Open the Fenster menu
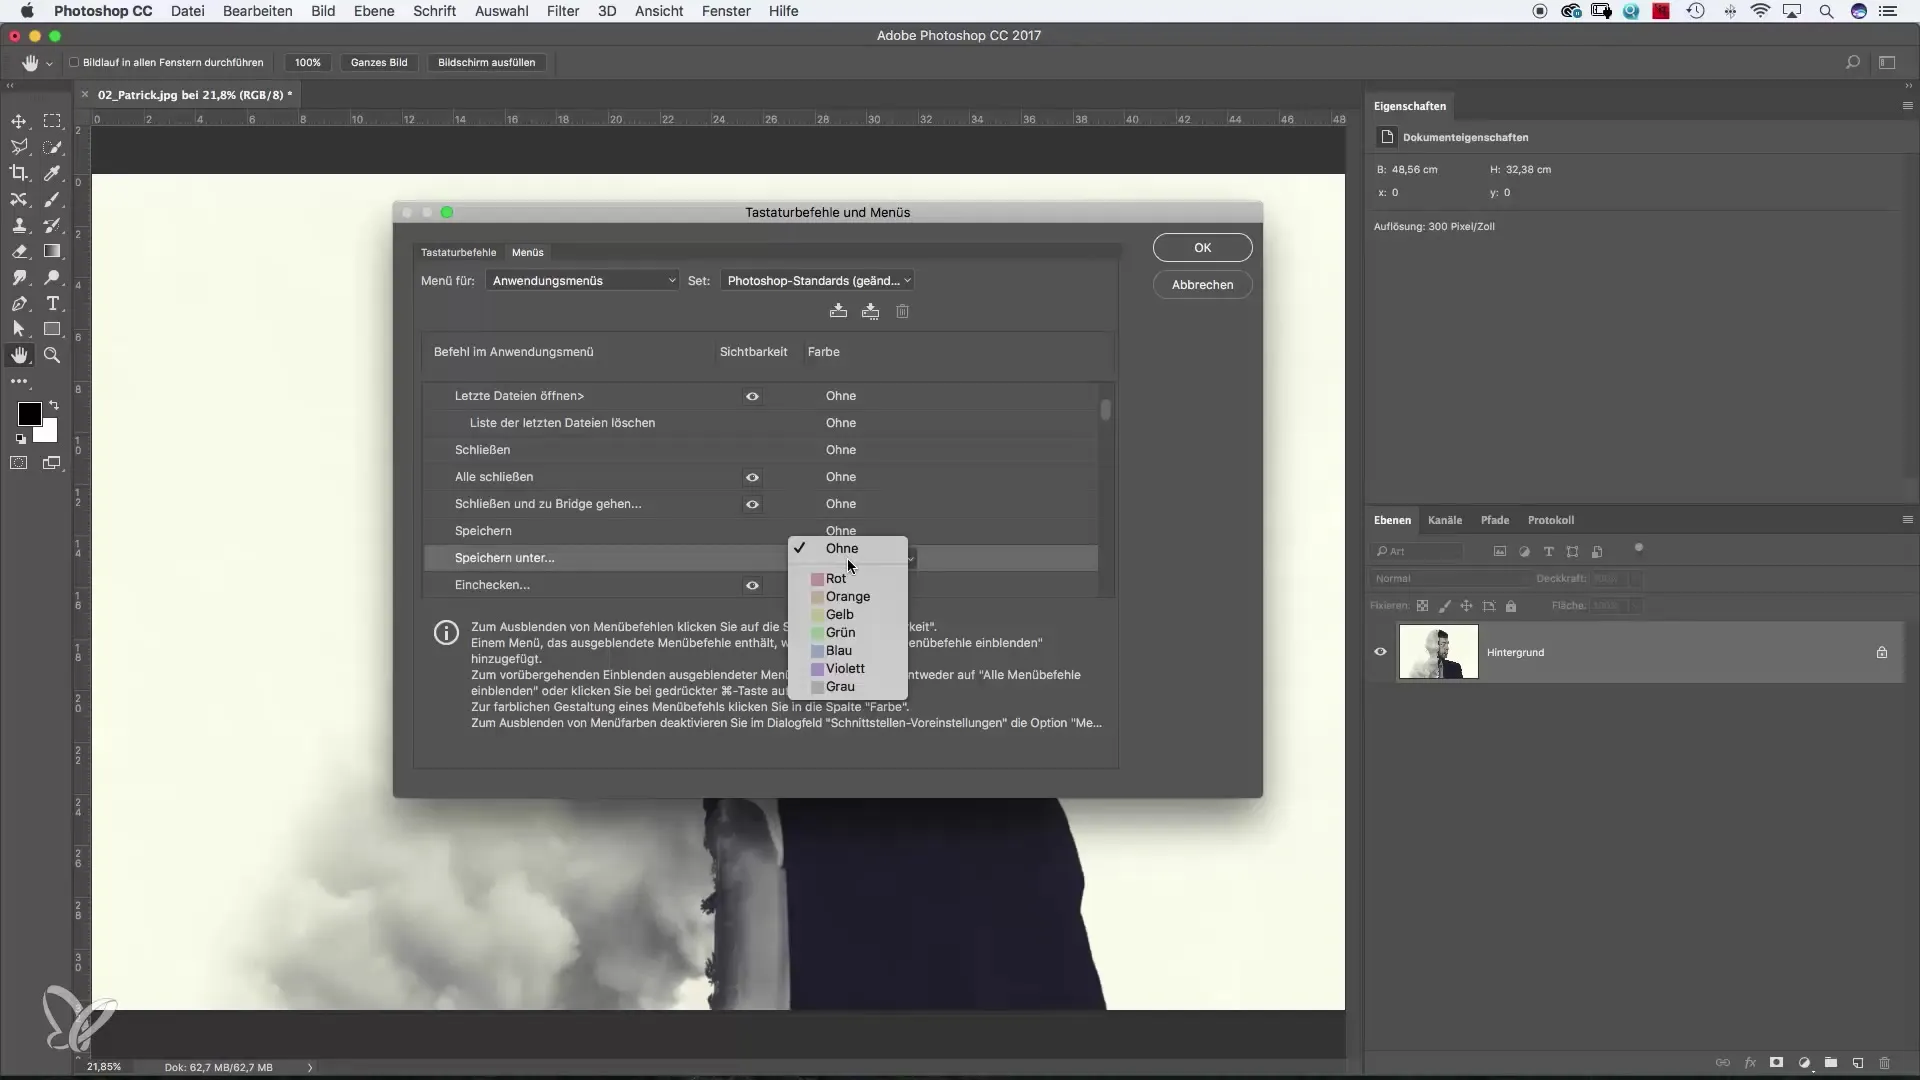Image resolution: width=1920 pixels, height=1080 pixels. click(726, 11)
